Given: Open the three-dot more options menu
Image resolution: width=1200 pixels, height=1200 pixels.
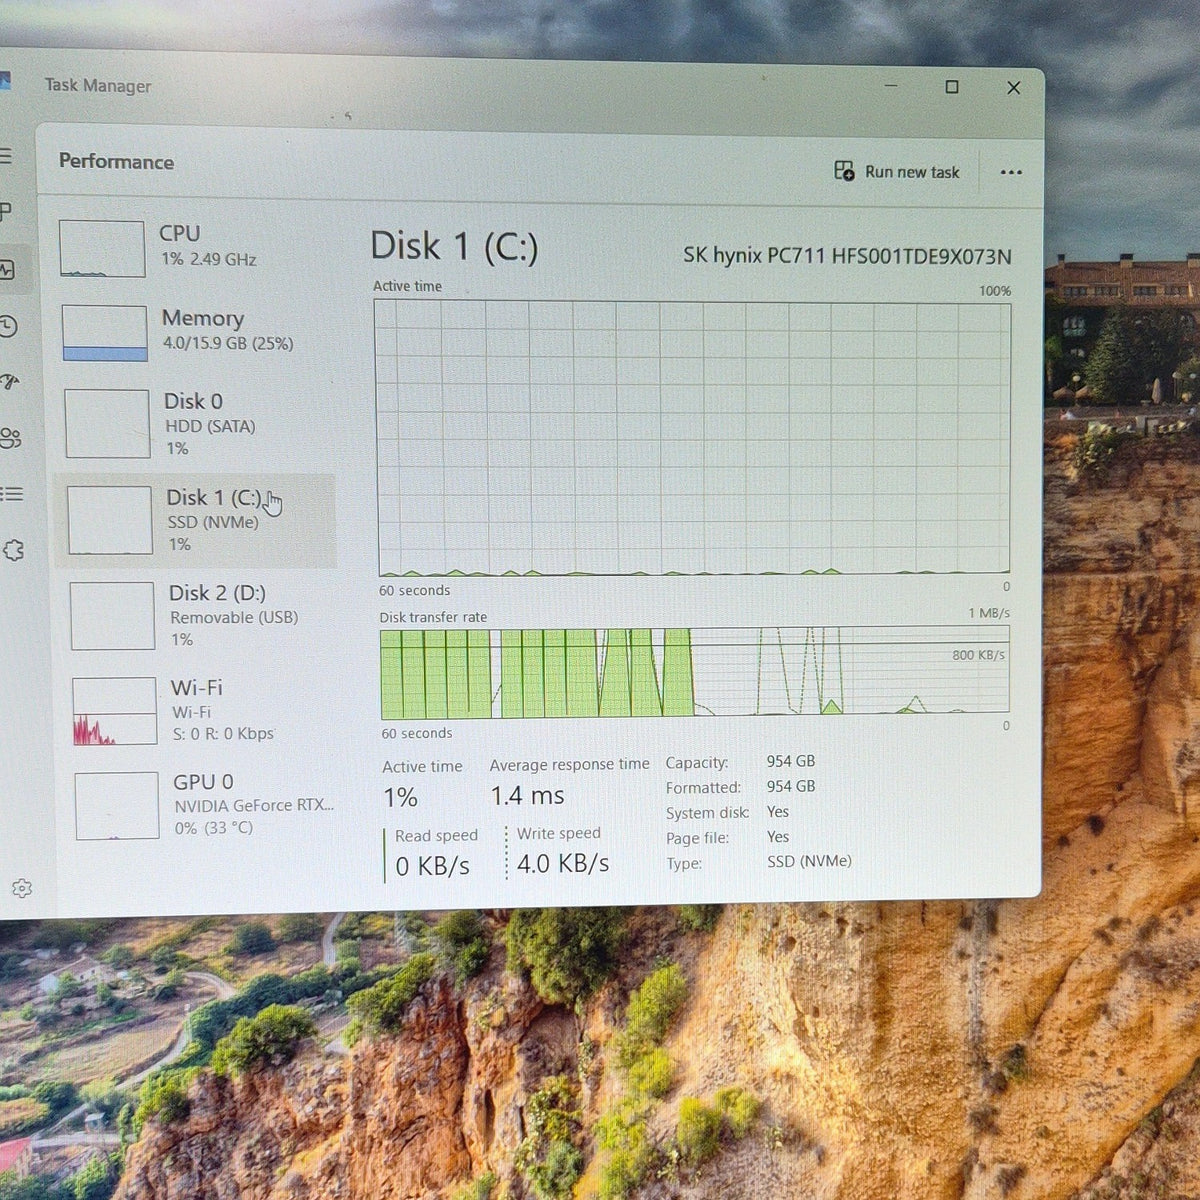Looking at the screenshot, I should 1011,172.
